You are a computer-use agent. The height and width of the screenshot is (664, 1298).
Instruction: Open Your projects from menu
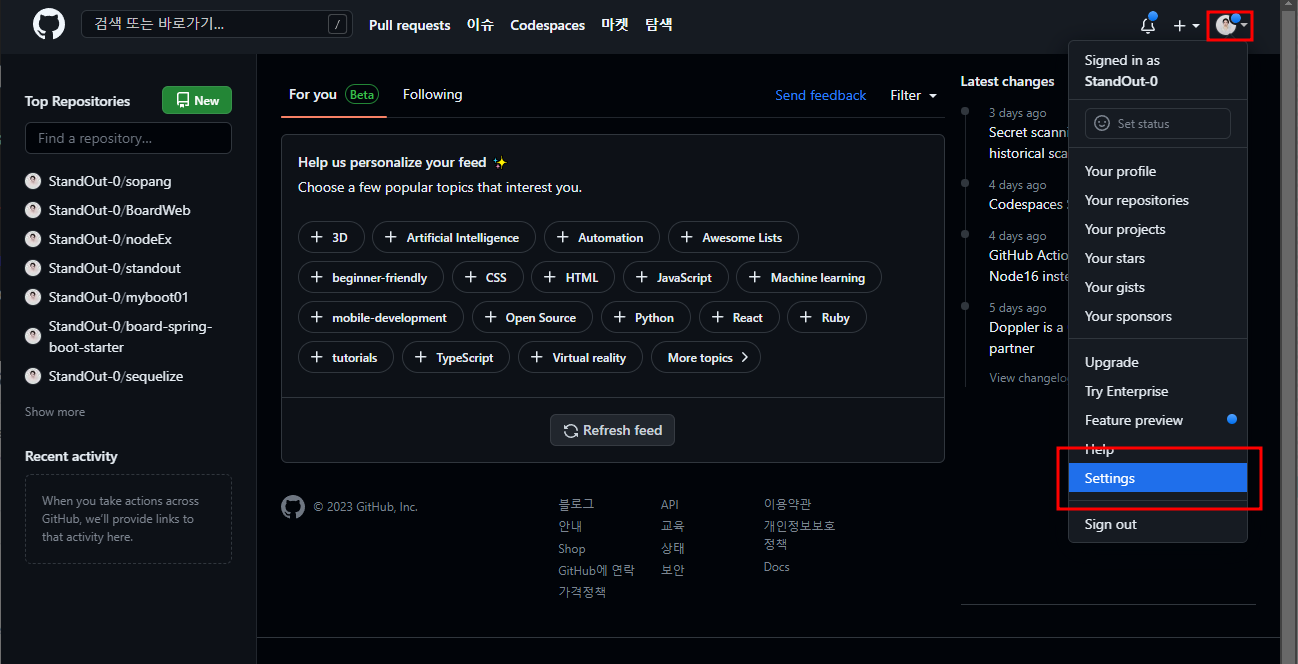pyautogui.click(x=1158, y=229)
